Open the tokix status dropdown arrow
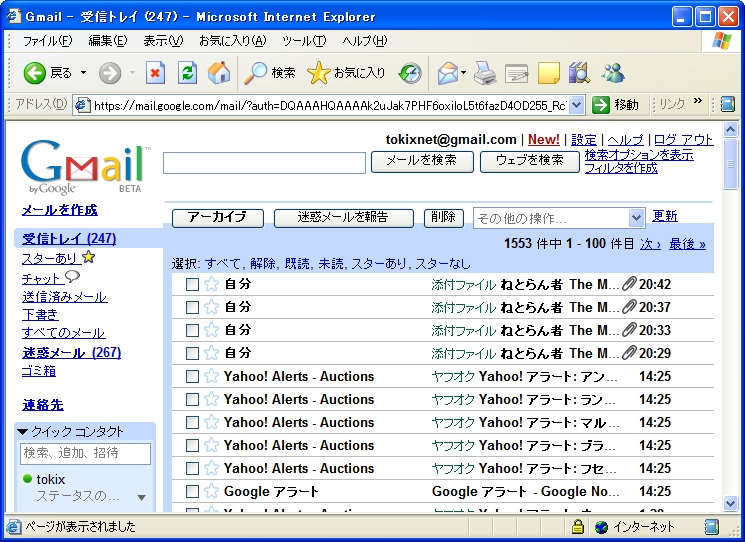Viewport: 745px width, 542px height. coord(141,497)
